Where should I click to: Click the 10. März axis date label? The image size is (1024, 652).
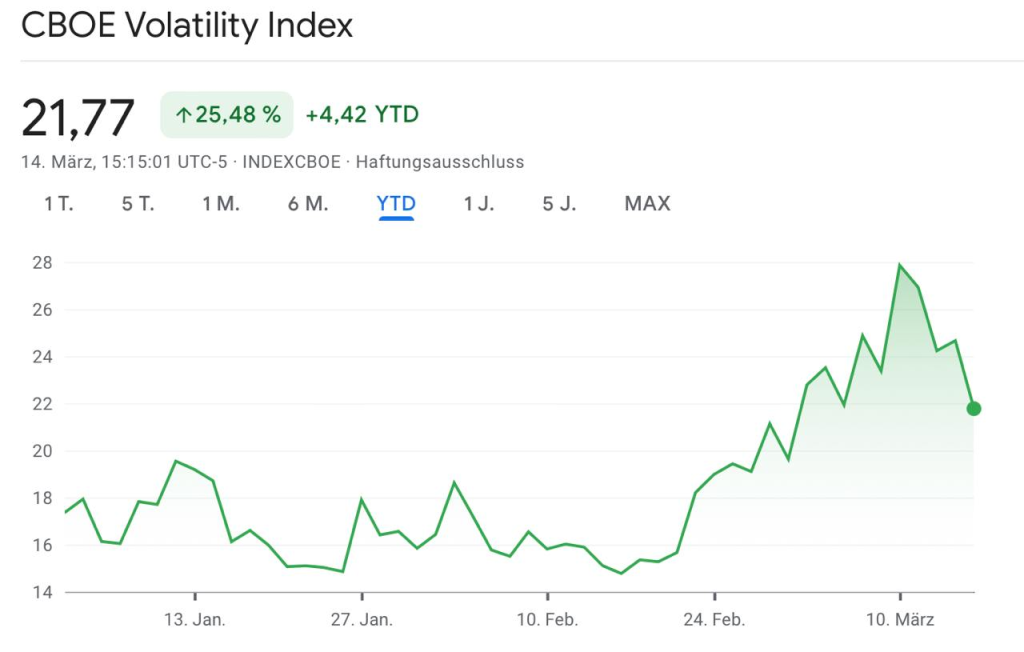click(900, 620)
